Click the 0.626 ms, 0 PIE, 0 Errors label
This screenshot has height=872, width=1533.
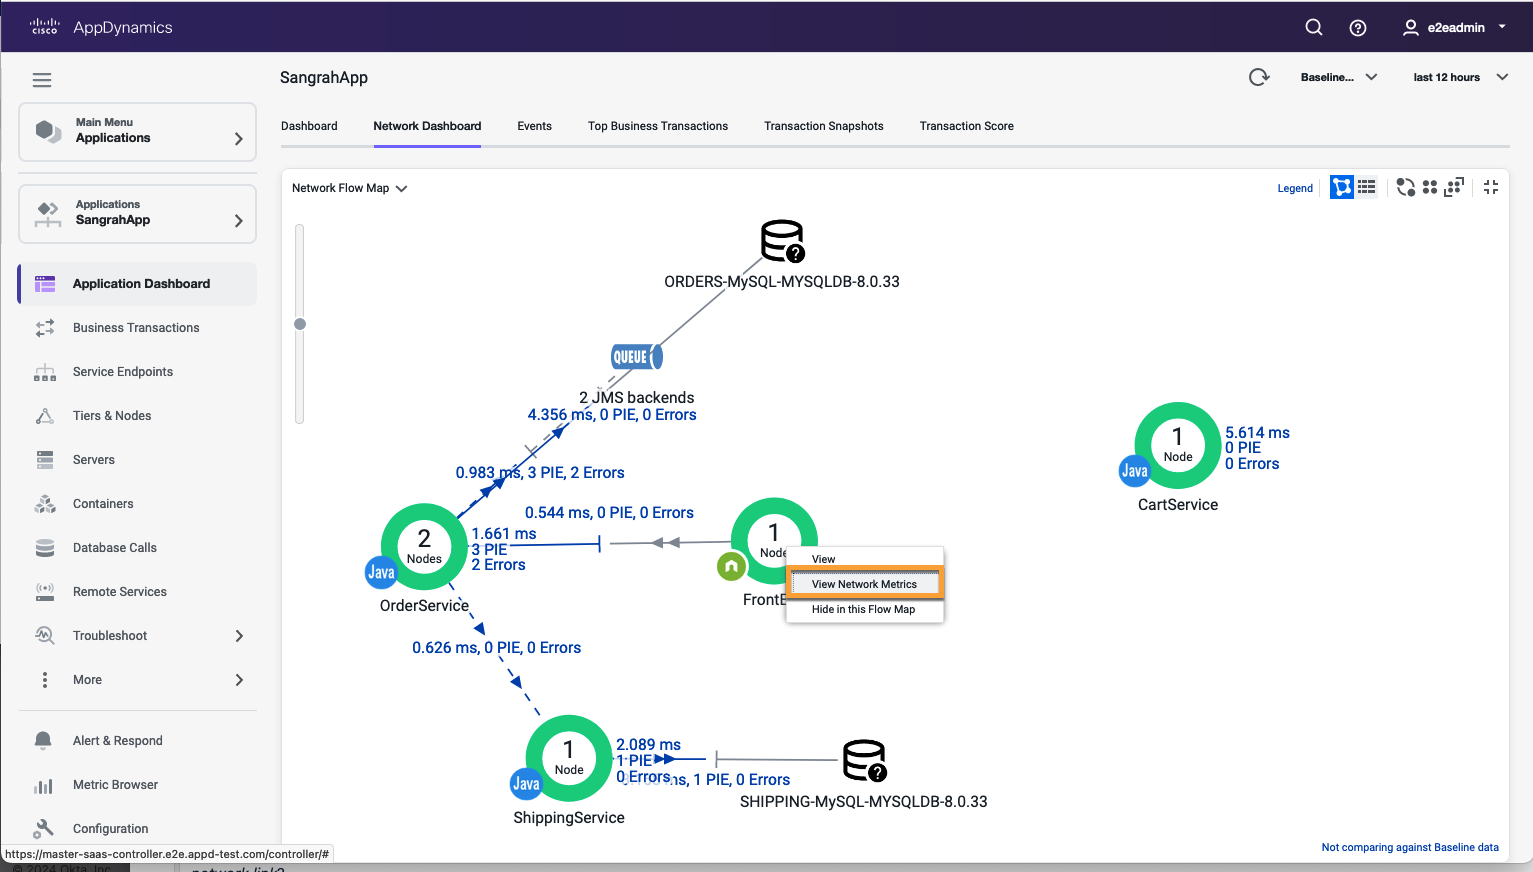(x=496, y=648)
